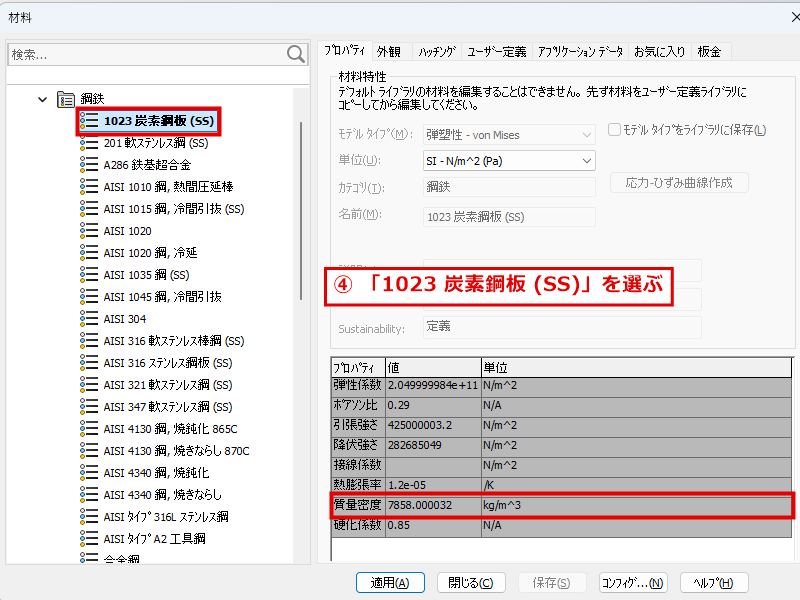Click the 適用(A) button
Screen dimensions: 800x600
390,583
